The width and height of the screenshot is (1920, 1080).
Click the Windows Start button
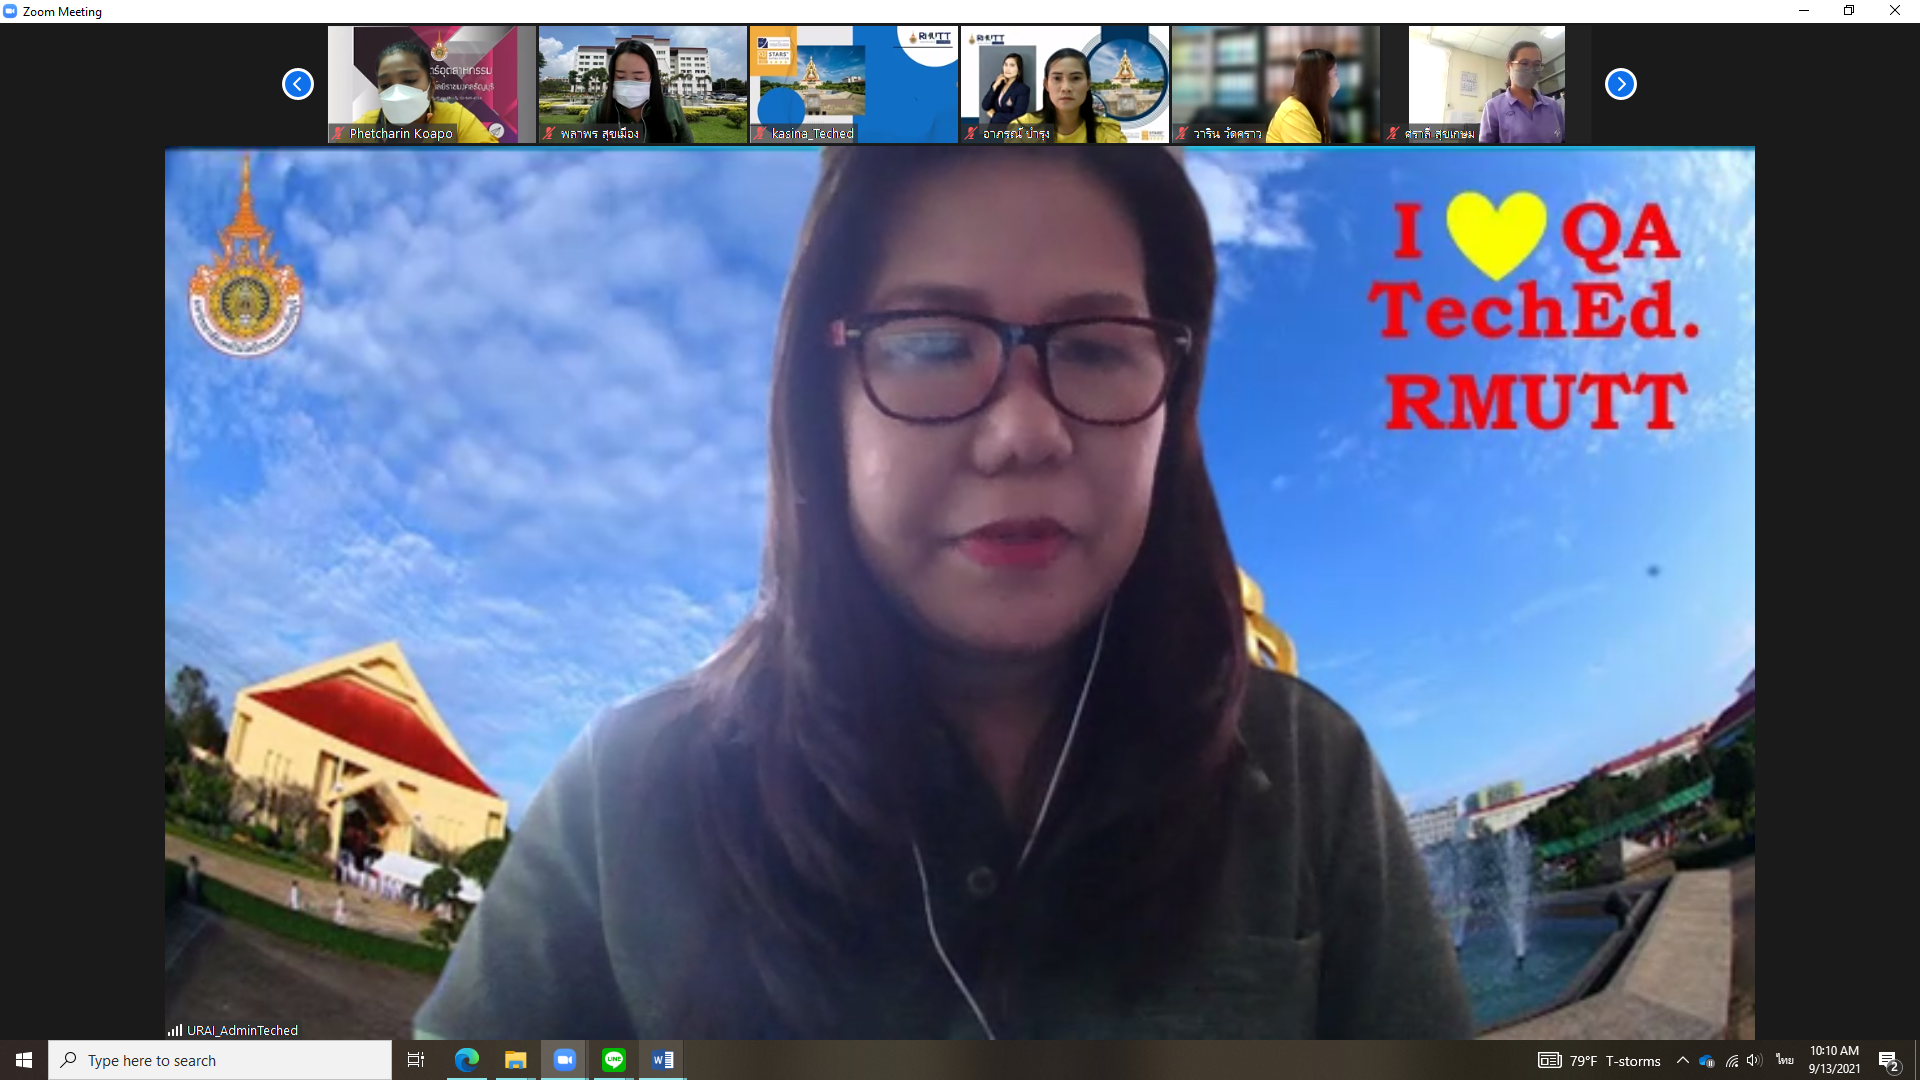pos(24,1060)
